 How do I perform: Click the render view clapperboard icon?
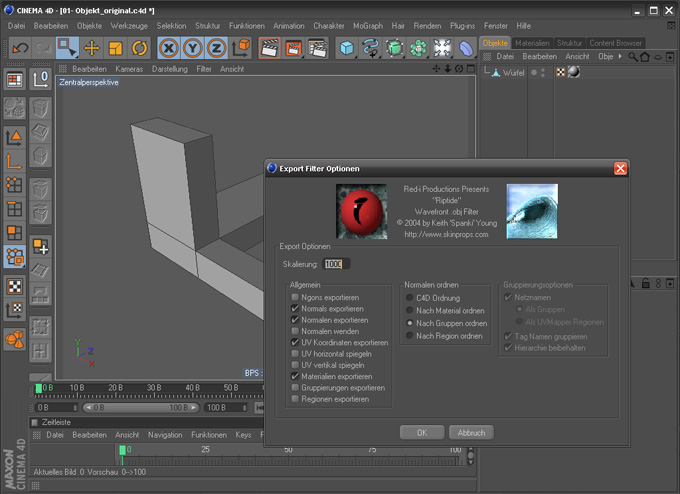point(269,47)
